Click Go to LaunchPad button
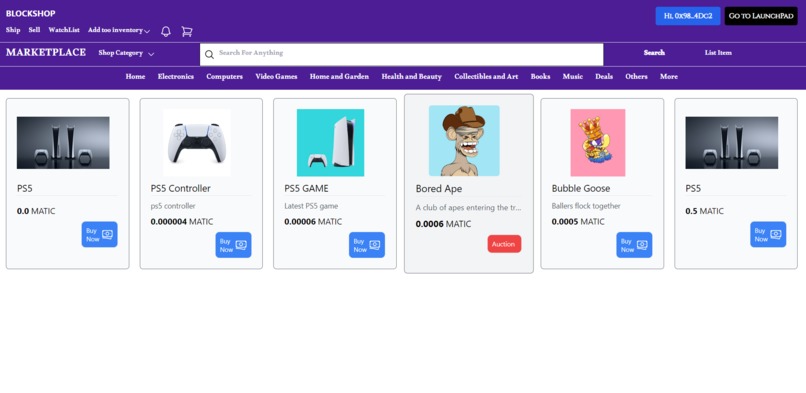Screen dimensions: 806x393 pyautogui.click(x=761, y=16)
